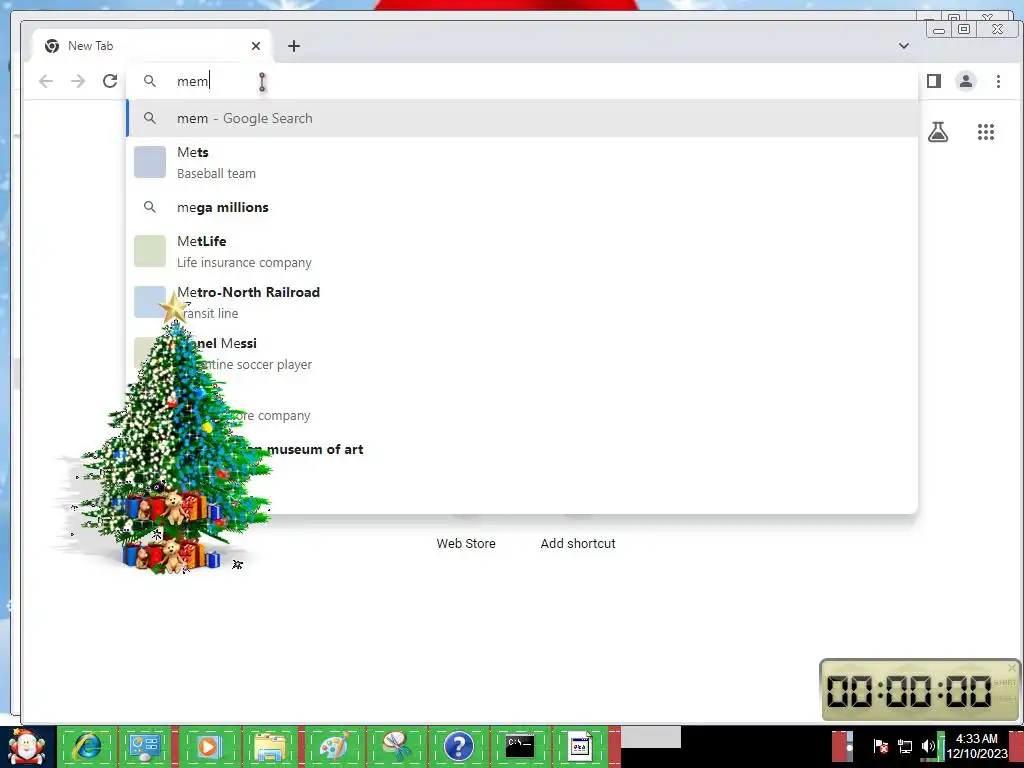The height and width of the screenshot is (768, 1024).
Task: Open Help and Support taskbar icon
Action: [x=458, y=746]
